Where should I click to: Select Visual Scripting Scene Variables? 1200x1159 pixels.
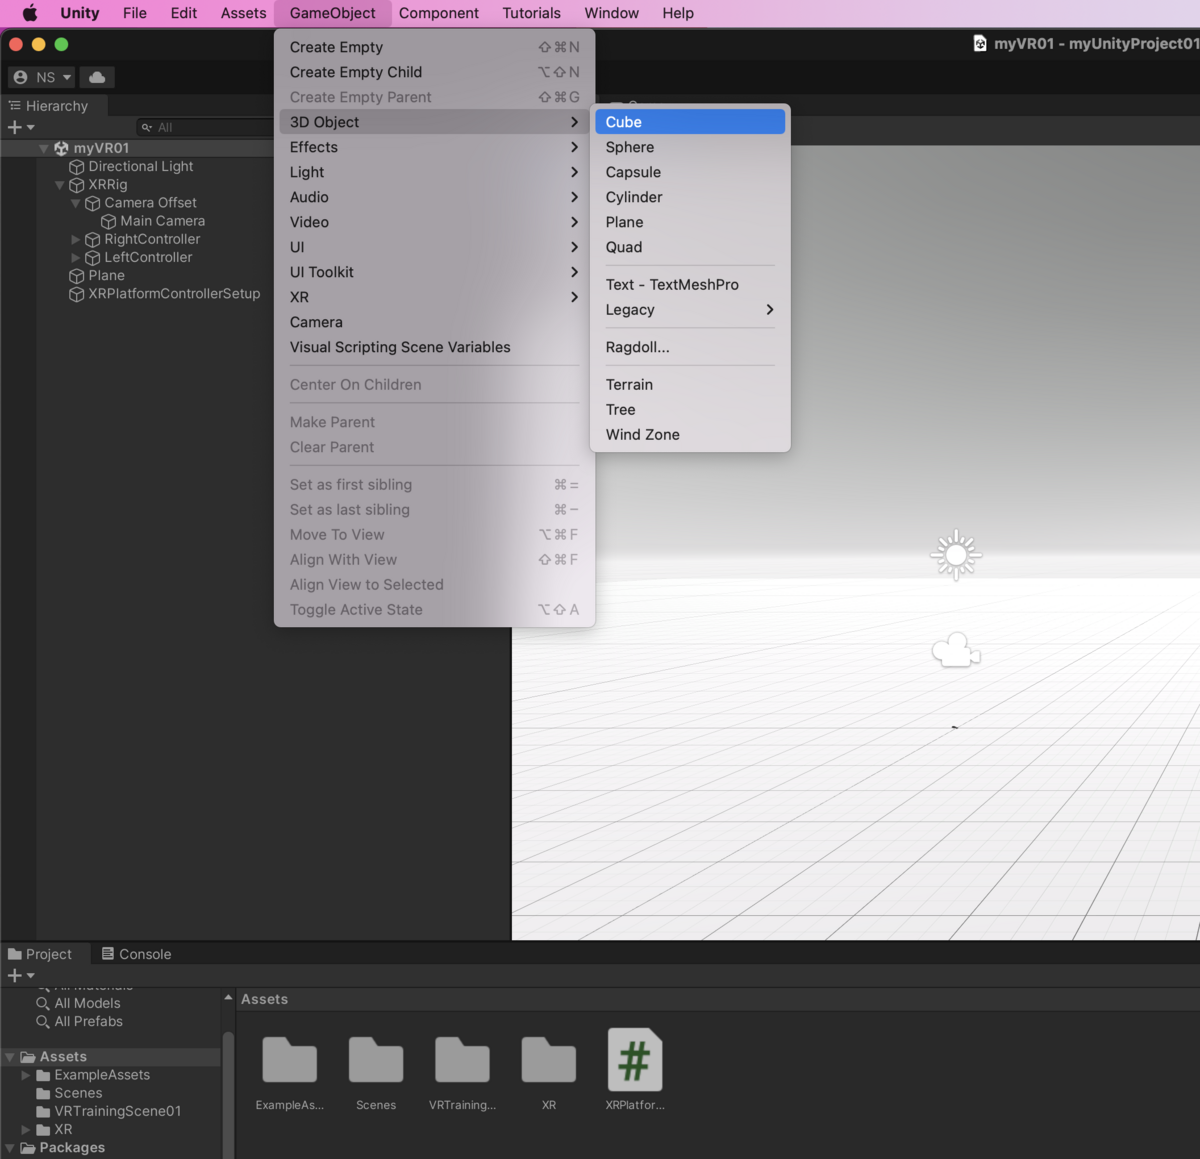434,347
